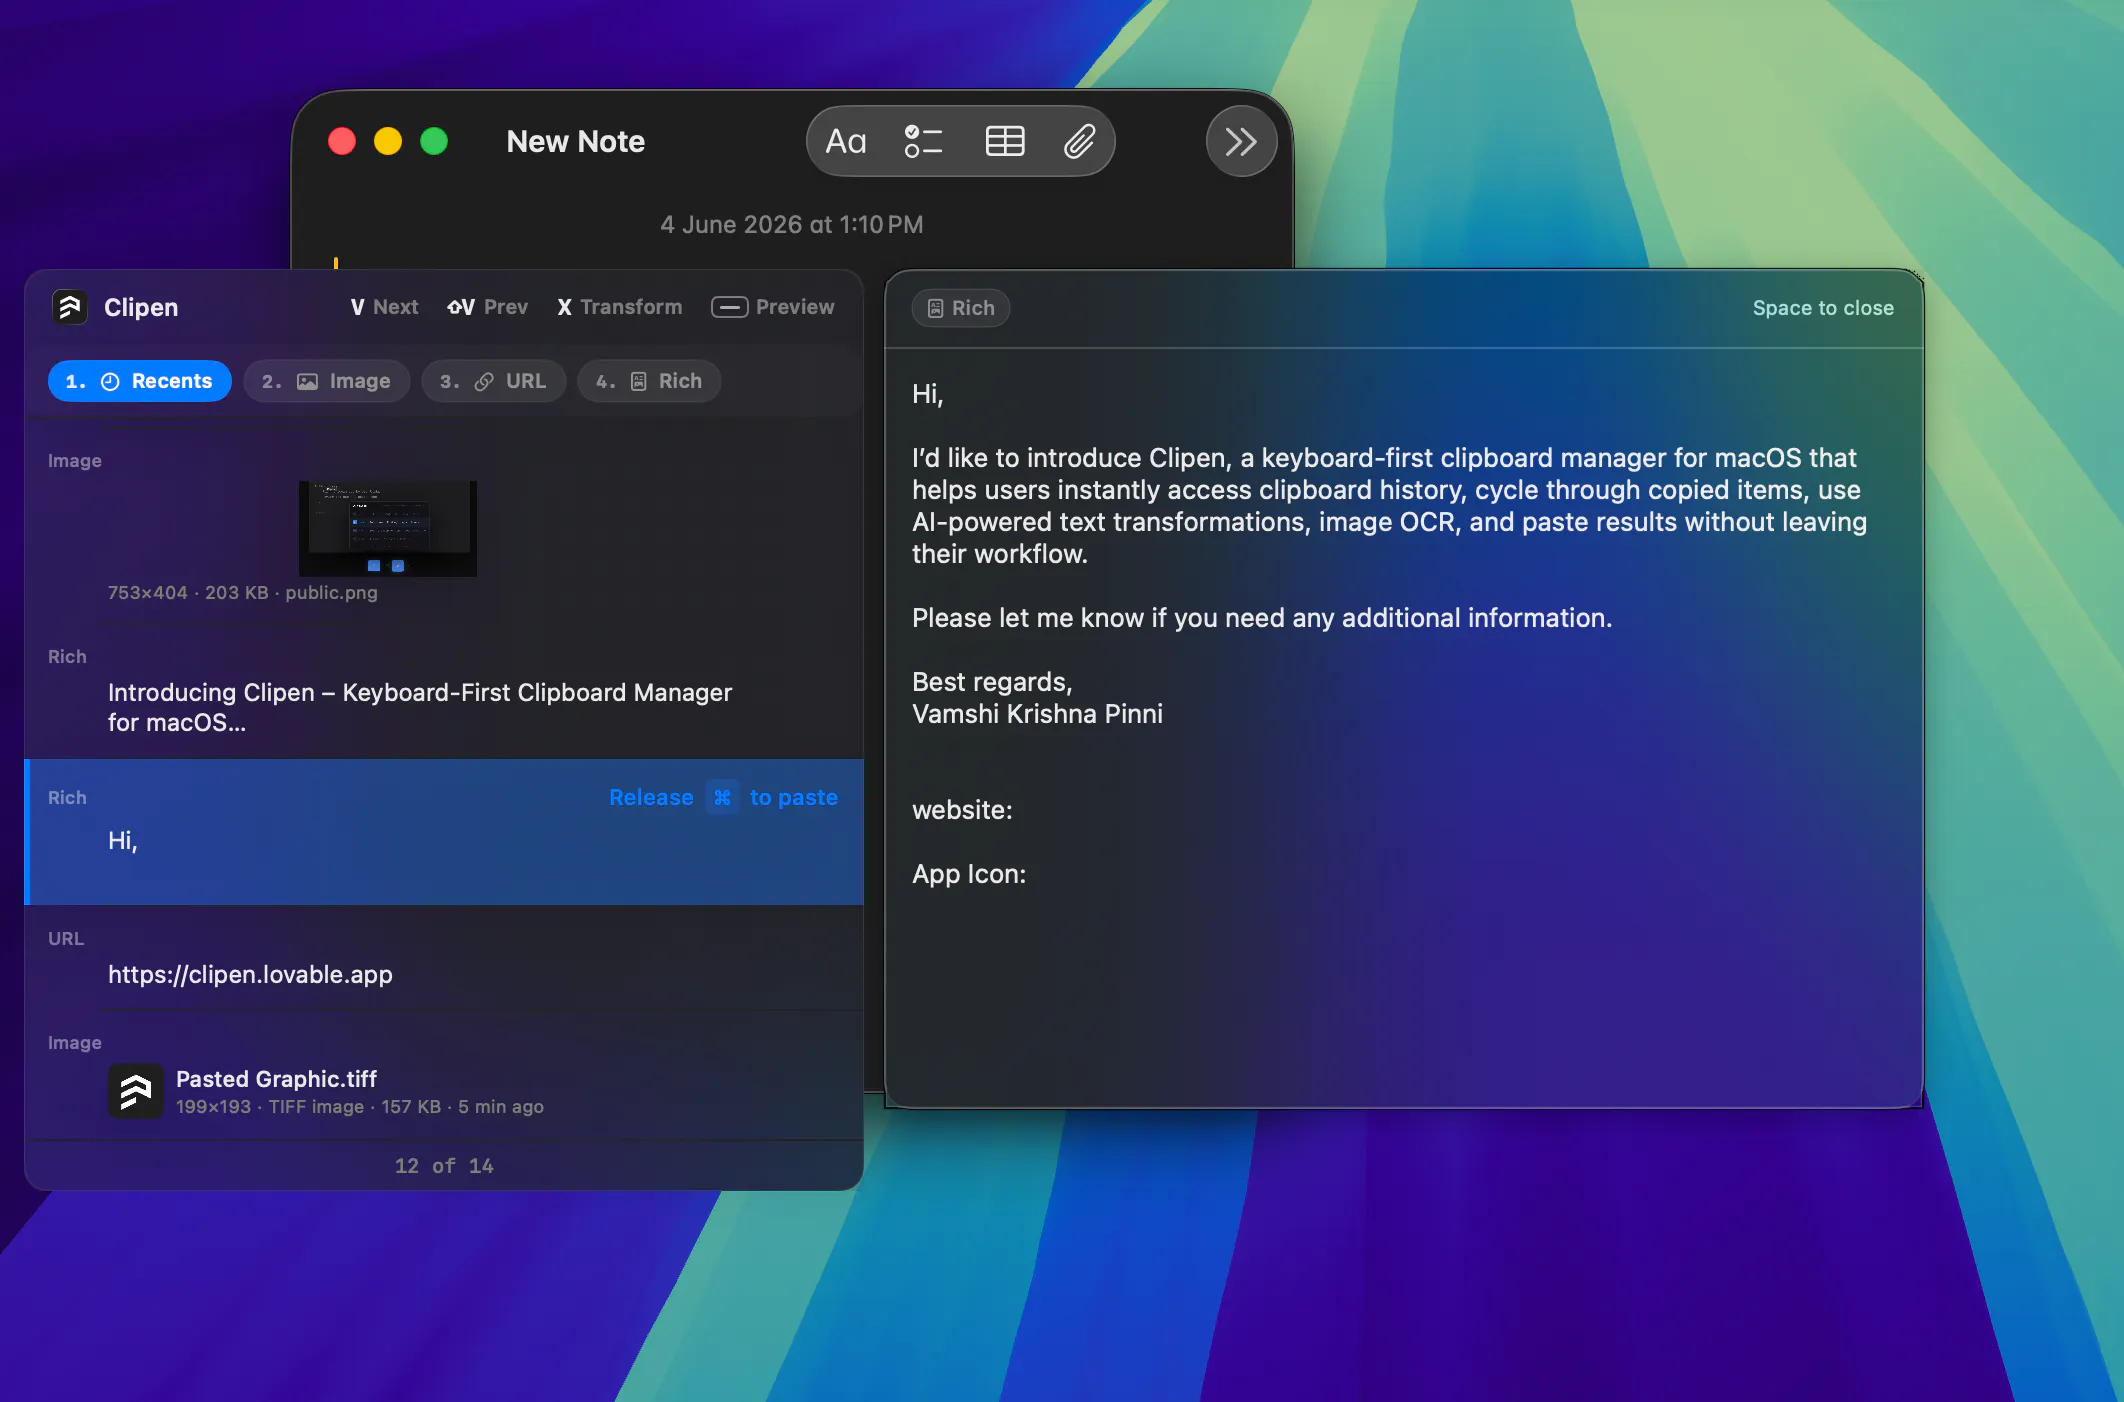Click the 'website:' line in the preview
Image resolution: width=2124 pixels, height=1402 pixels.
[962, 810]
